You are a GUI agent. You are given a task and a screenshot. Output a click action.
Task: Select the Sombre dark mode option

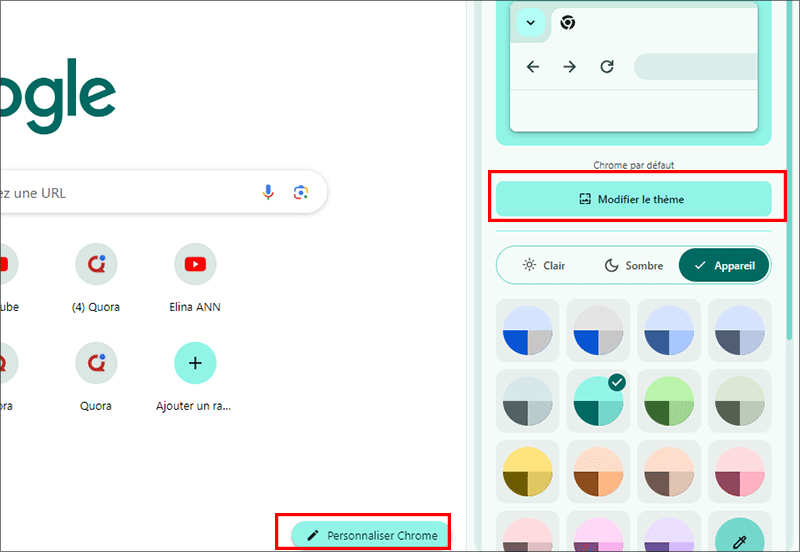634,265
